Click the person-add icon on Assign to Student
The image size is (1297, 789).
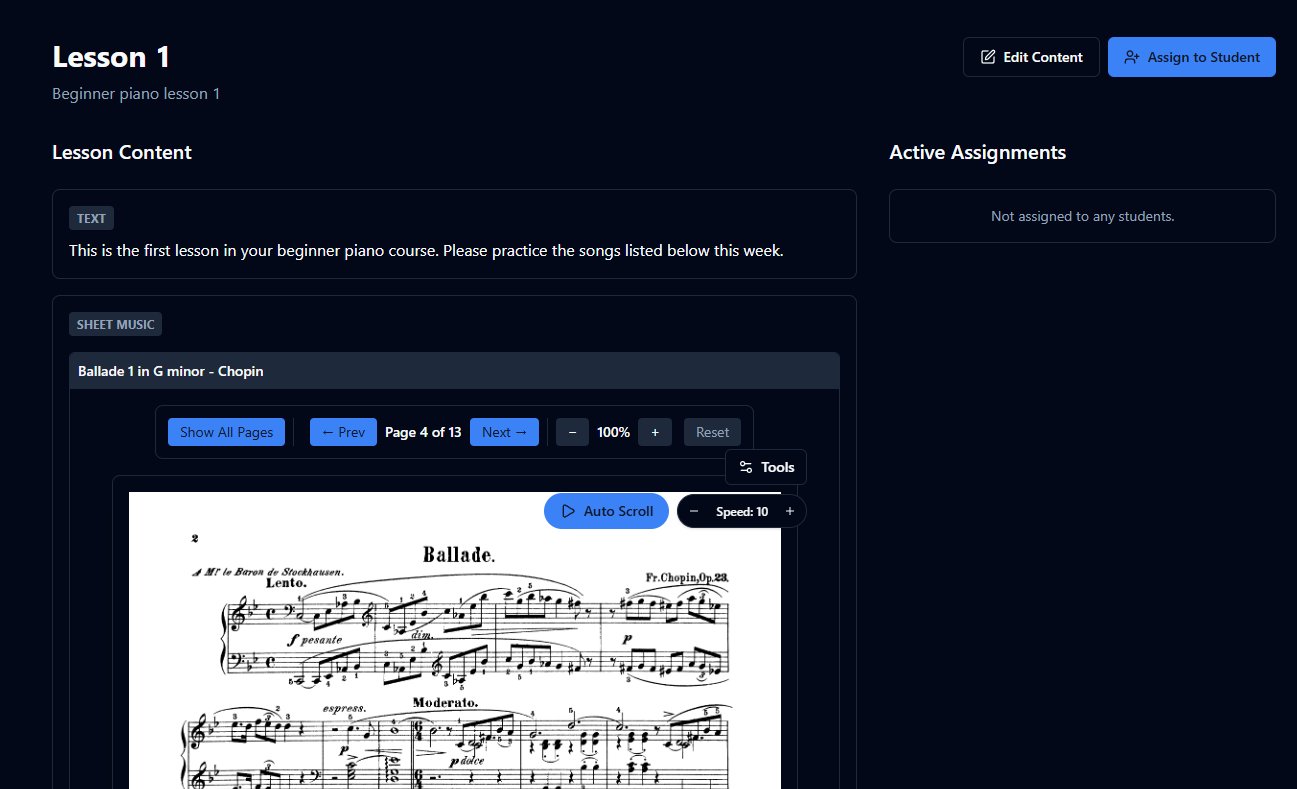[x=1133, y=57]
